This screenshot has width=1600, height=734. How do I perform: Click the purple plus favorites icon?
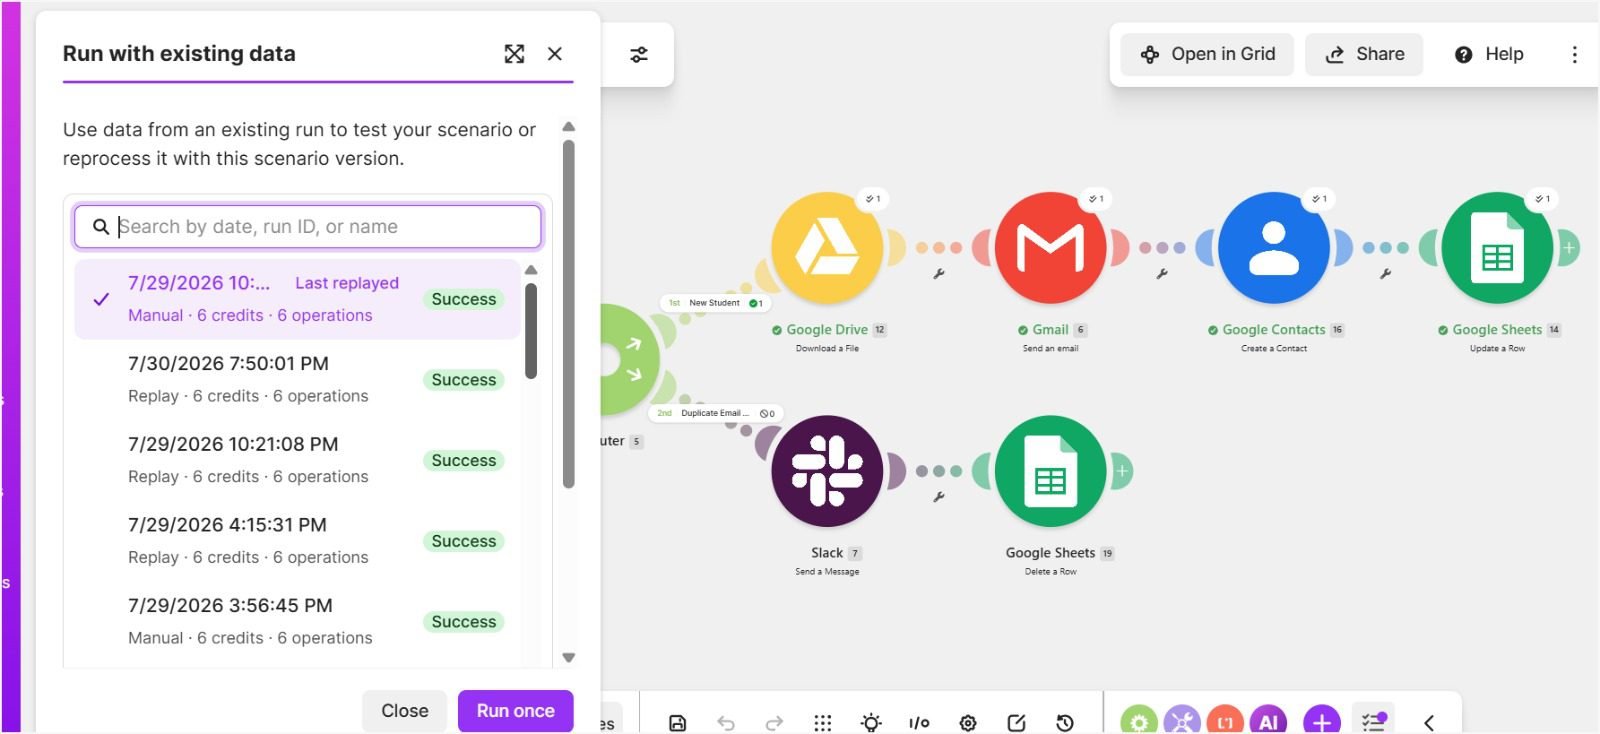pos(1322,721)
